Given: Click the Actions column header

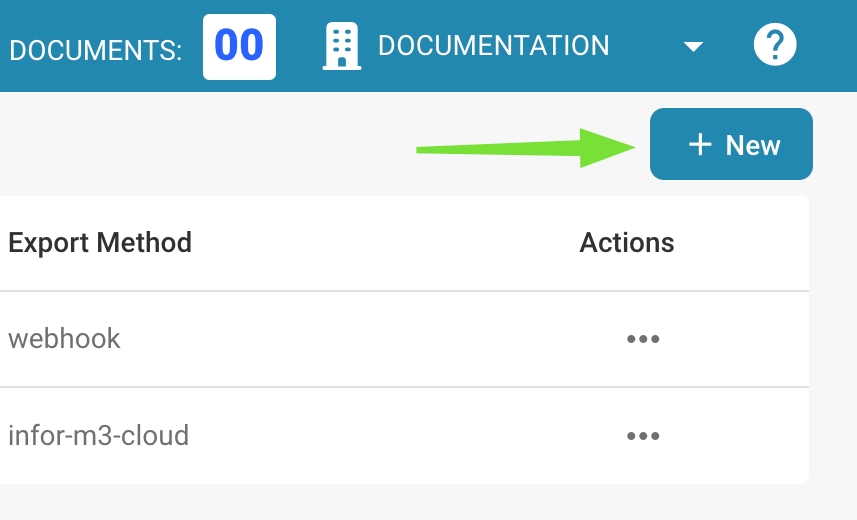Looking at the screenshot, I should 627,243.
